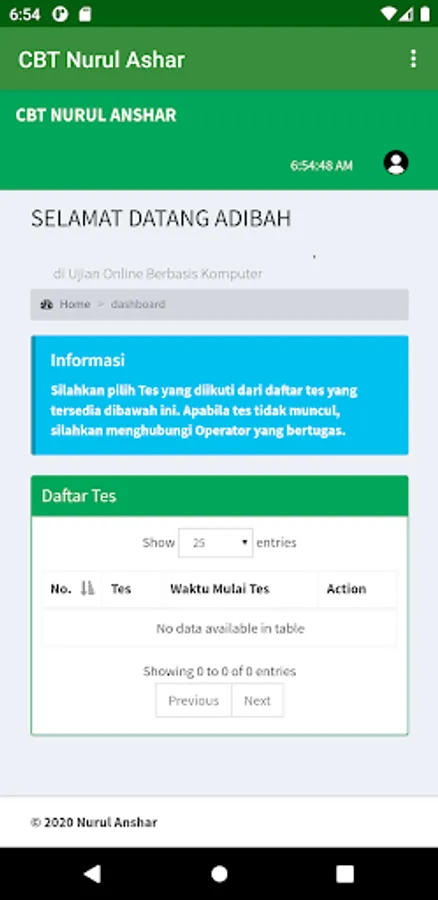The height and width of the screenshot is (900, 438).
Task: Tap the Wi-Fi status bar icon
Action: click(389, 14)
